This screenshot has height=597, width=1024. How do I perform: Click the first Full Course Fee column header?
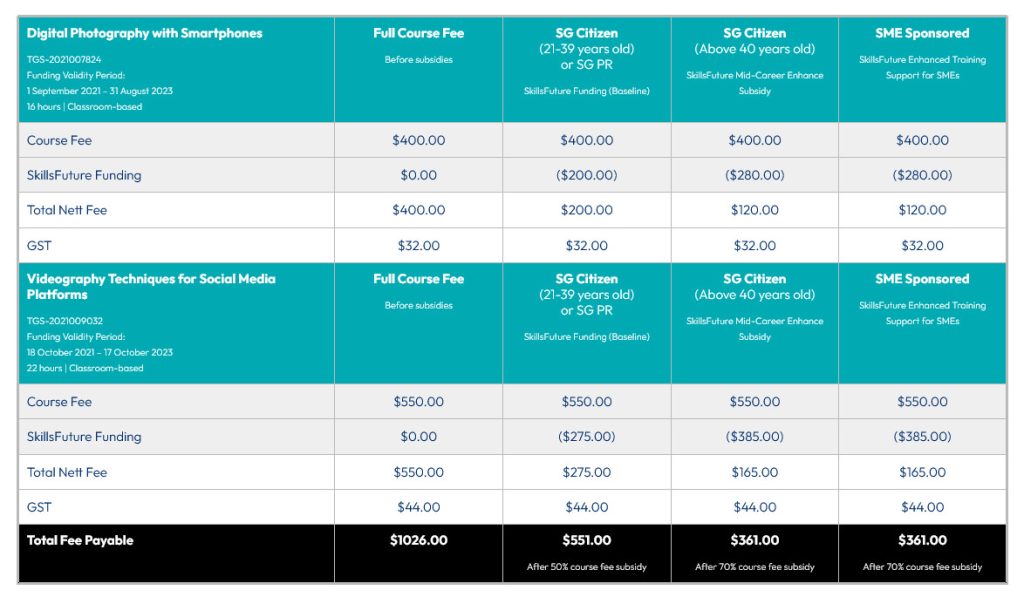(x=419, y=33)
